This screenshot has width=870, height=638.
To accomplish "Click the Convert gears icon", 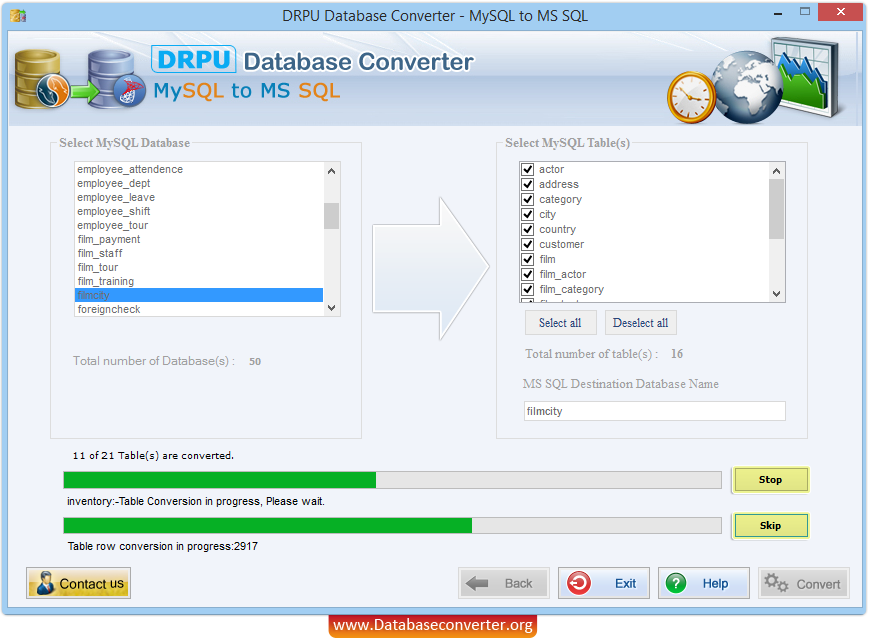I will tap(776, 583).
